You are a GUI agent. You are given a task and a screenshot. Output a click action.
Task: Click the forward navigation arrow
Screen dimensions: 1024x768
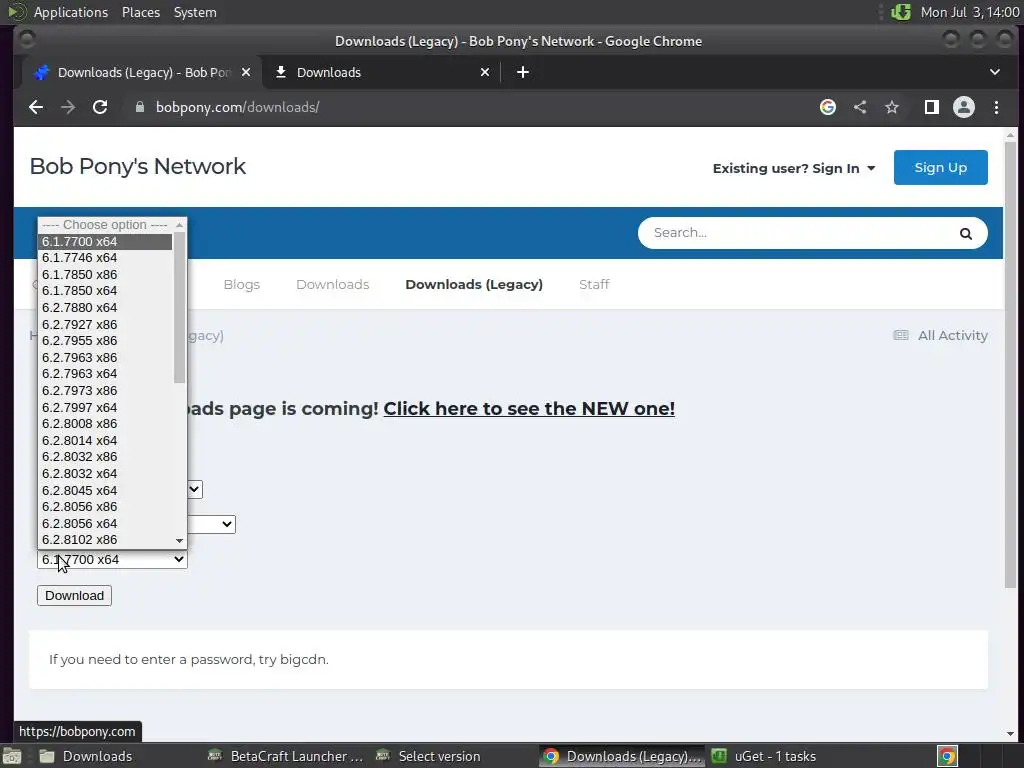coord(68,107)
